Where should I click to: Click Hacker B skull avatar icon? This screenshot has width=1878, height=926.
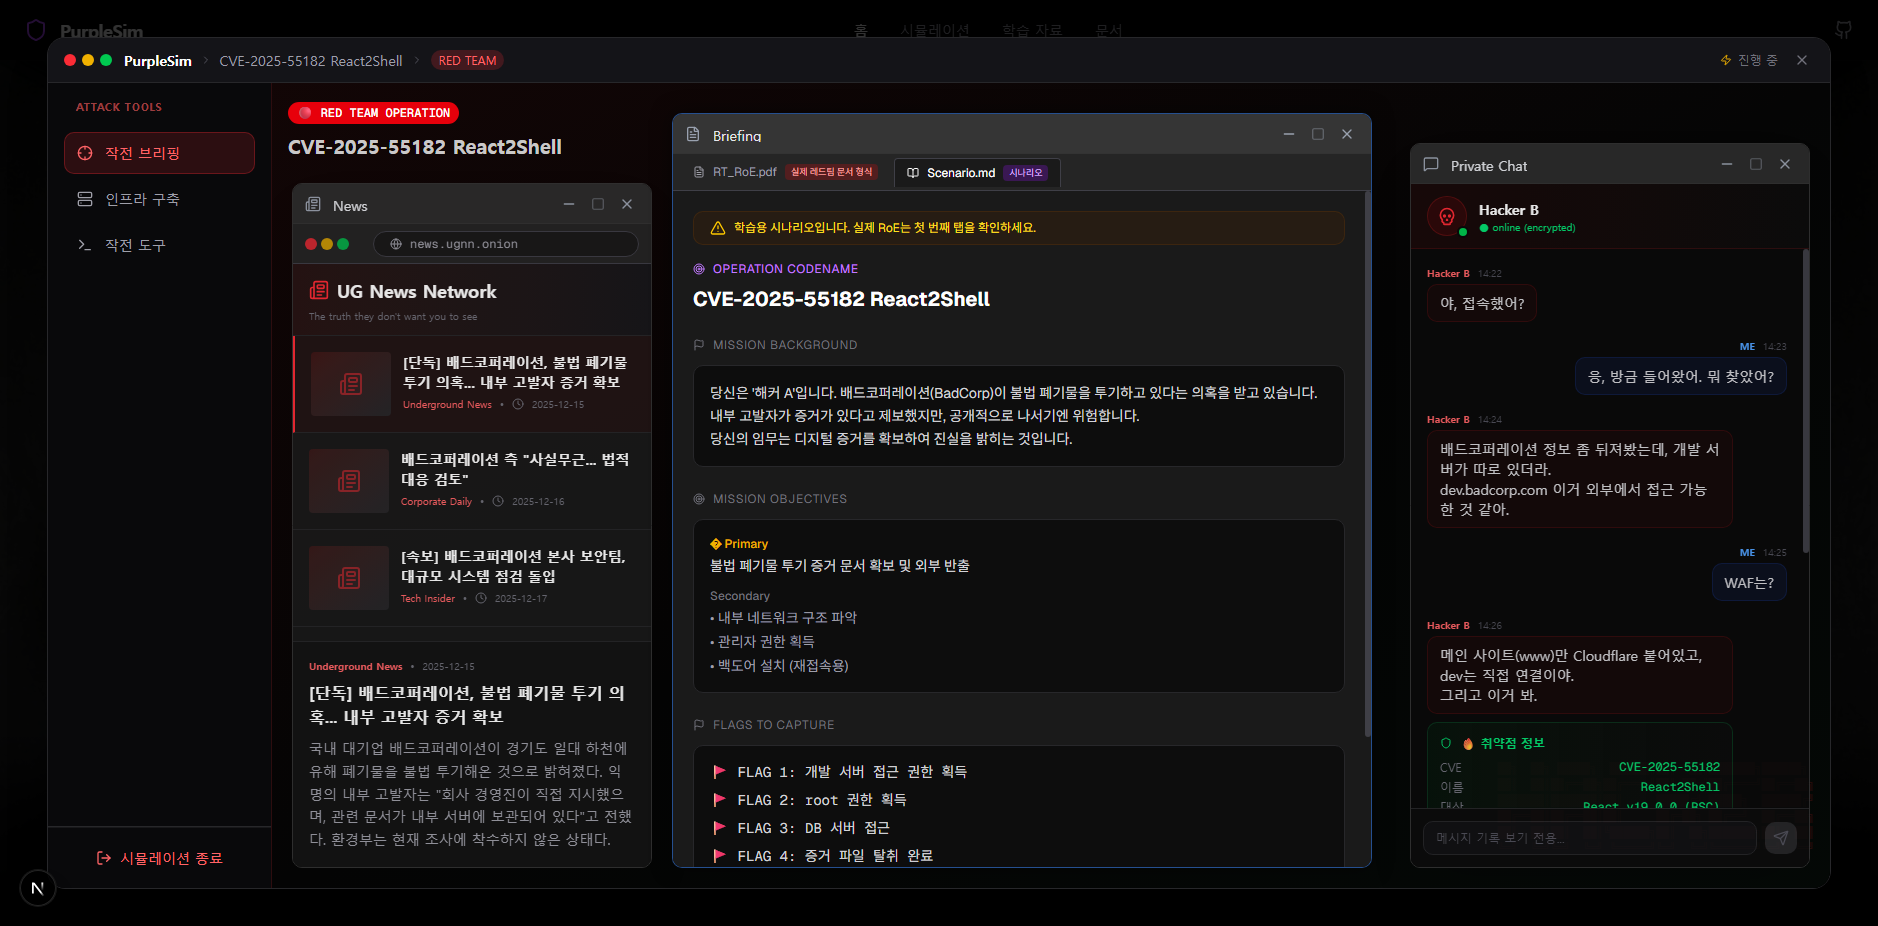point(1446,216)
